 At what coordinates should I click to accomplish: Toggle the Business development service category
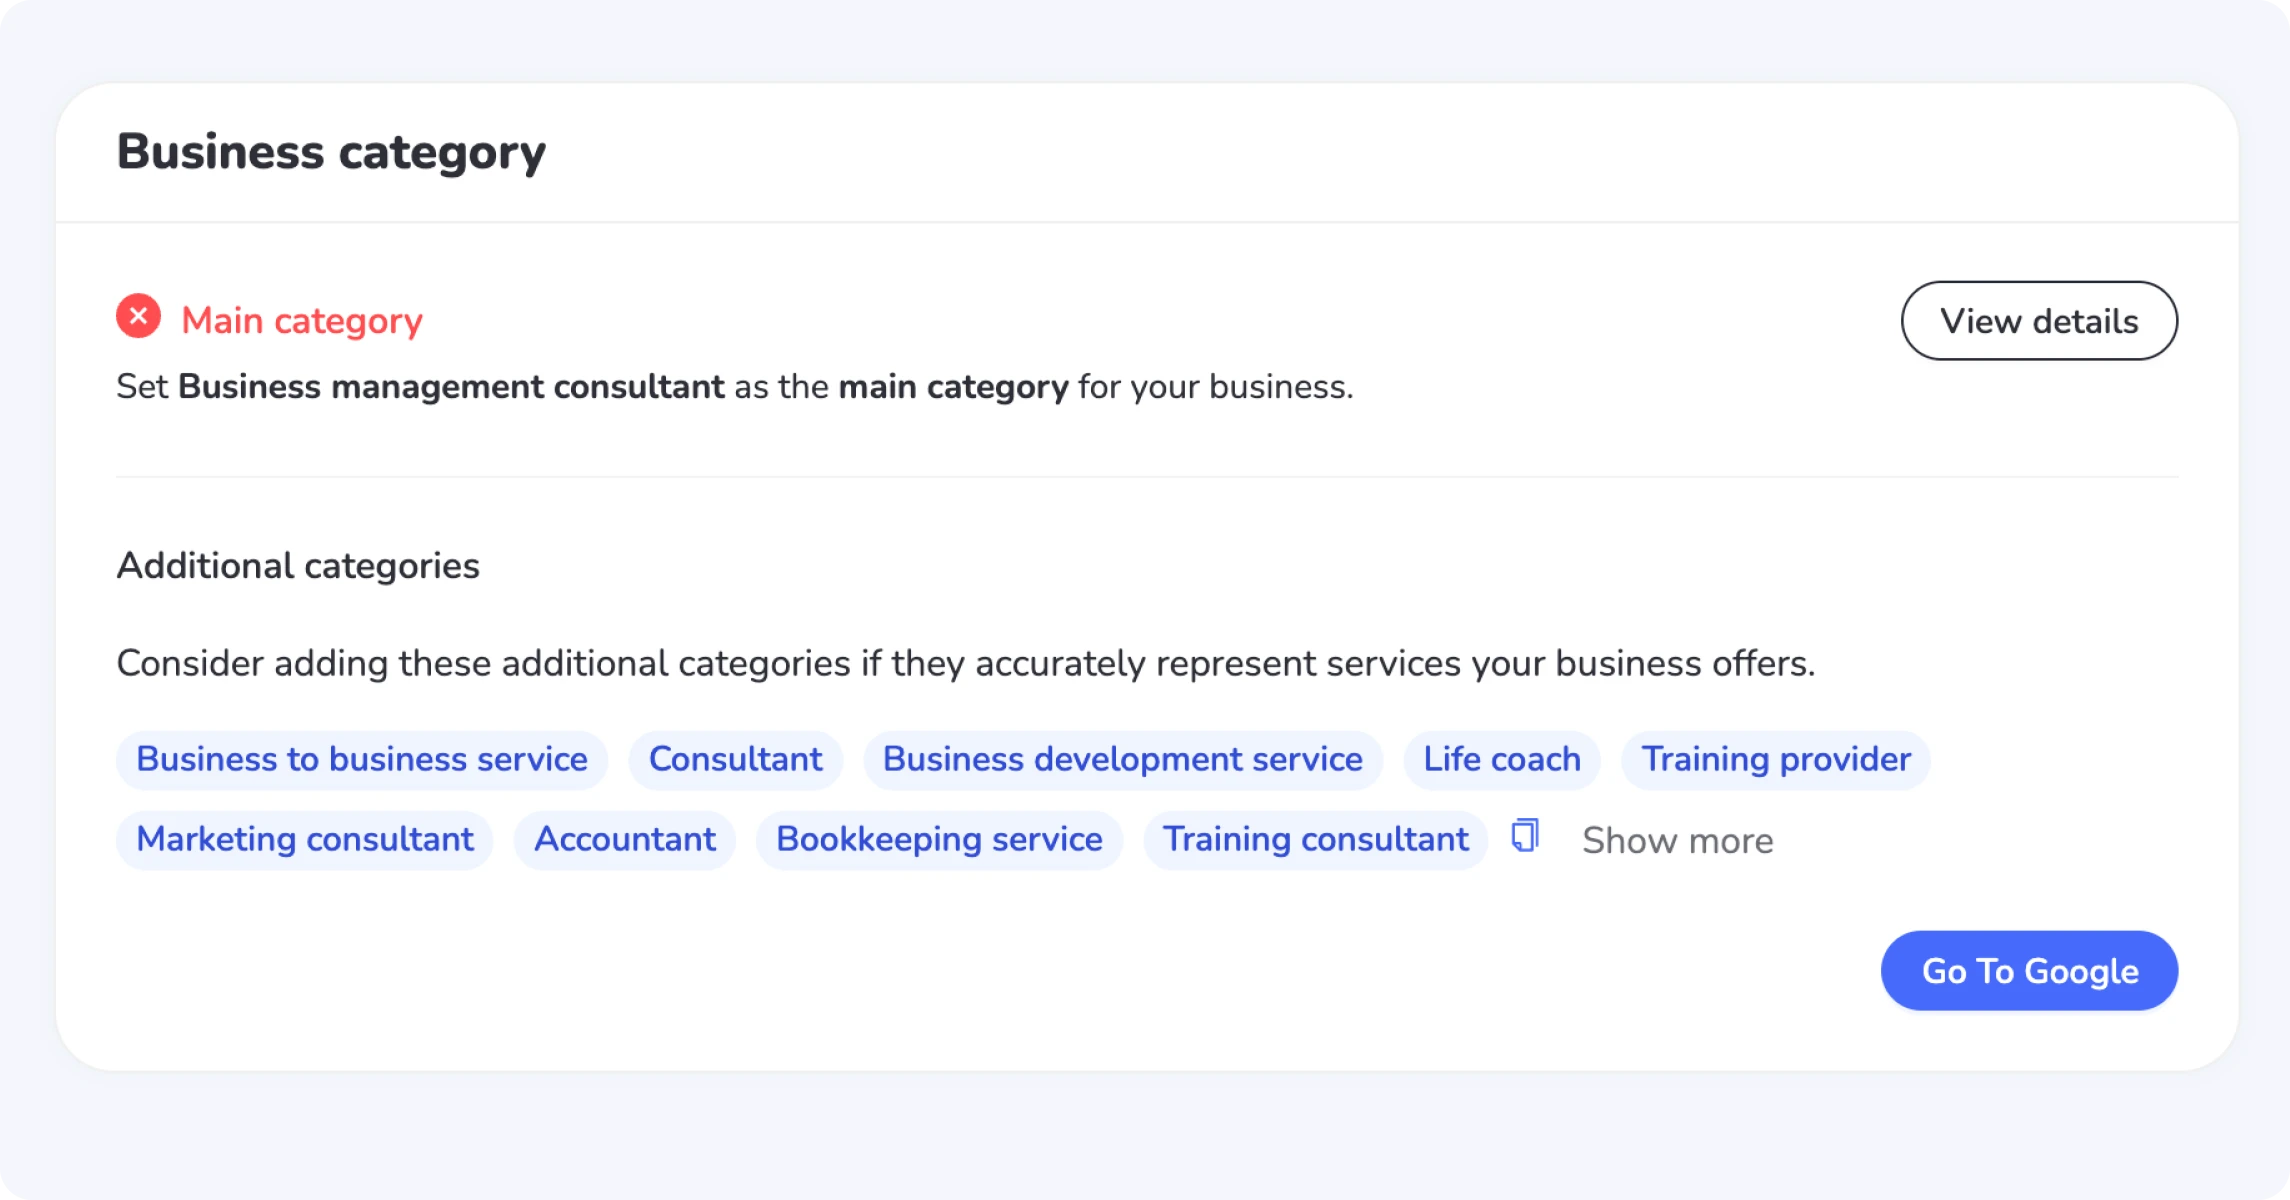1122,759
